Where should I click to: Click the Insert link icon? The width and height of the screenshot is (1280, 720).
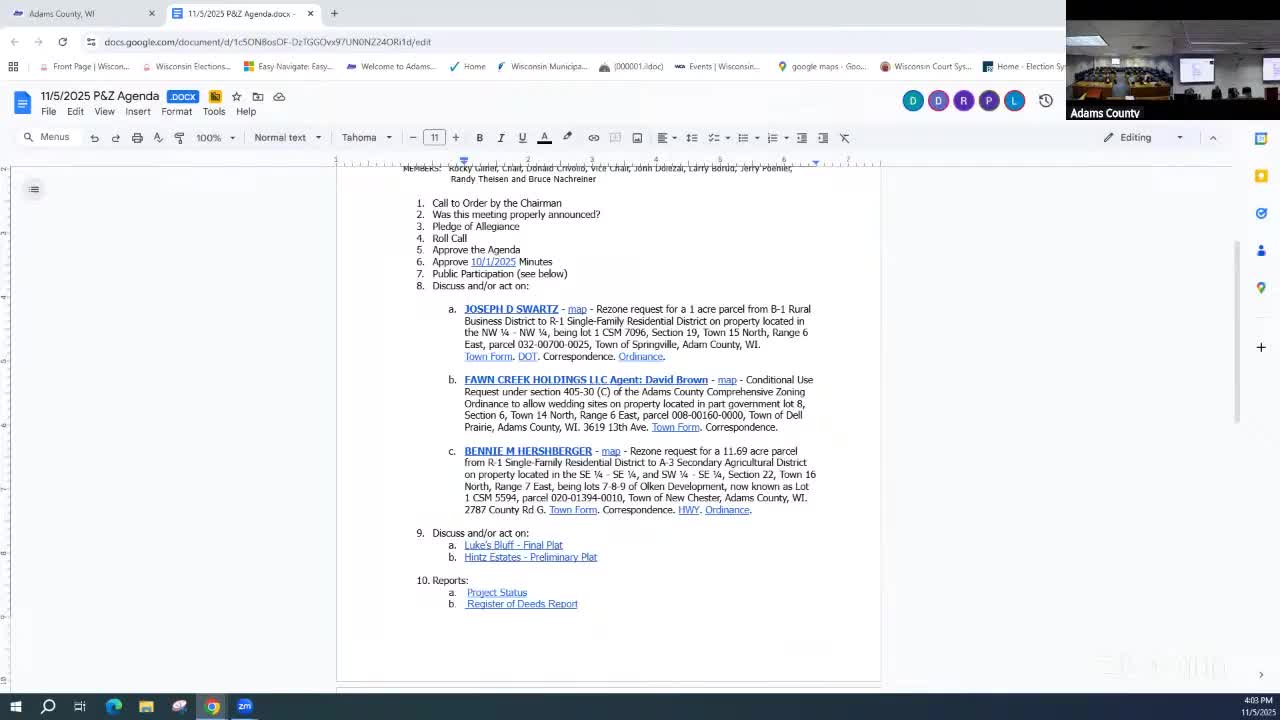coord(593,138)
